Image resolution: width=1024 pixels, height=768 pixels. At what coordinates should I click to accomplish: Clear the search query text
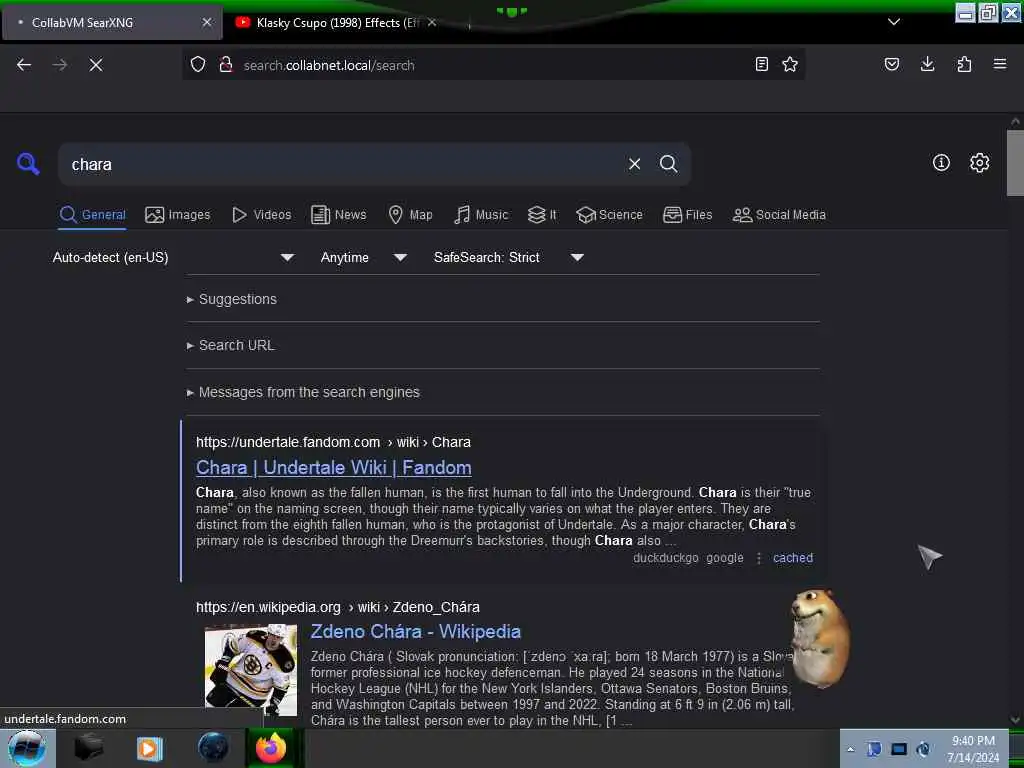634,164
